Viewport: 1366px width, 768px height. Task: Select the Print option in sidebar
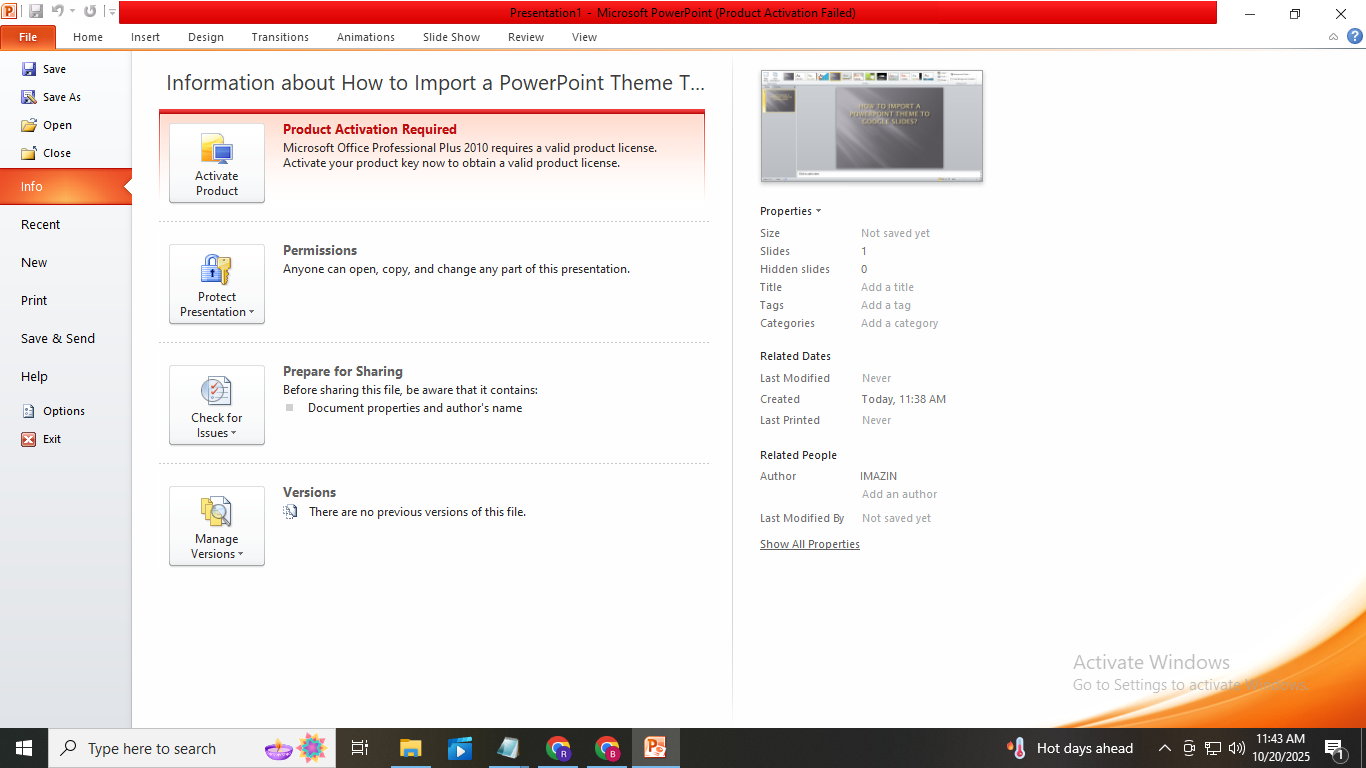tap(34, 301)
